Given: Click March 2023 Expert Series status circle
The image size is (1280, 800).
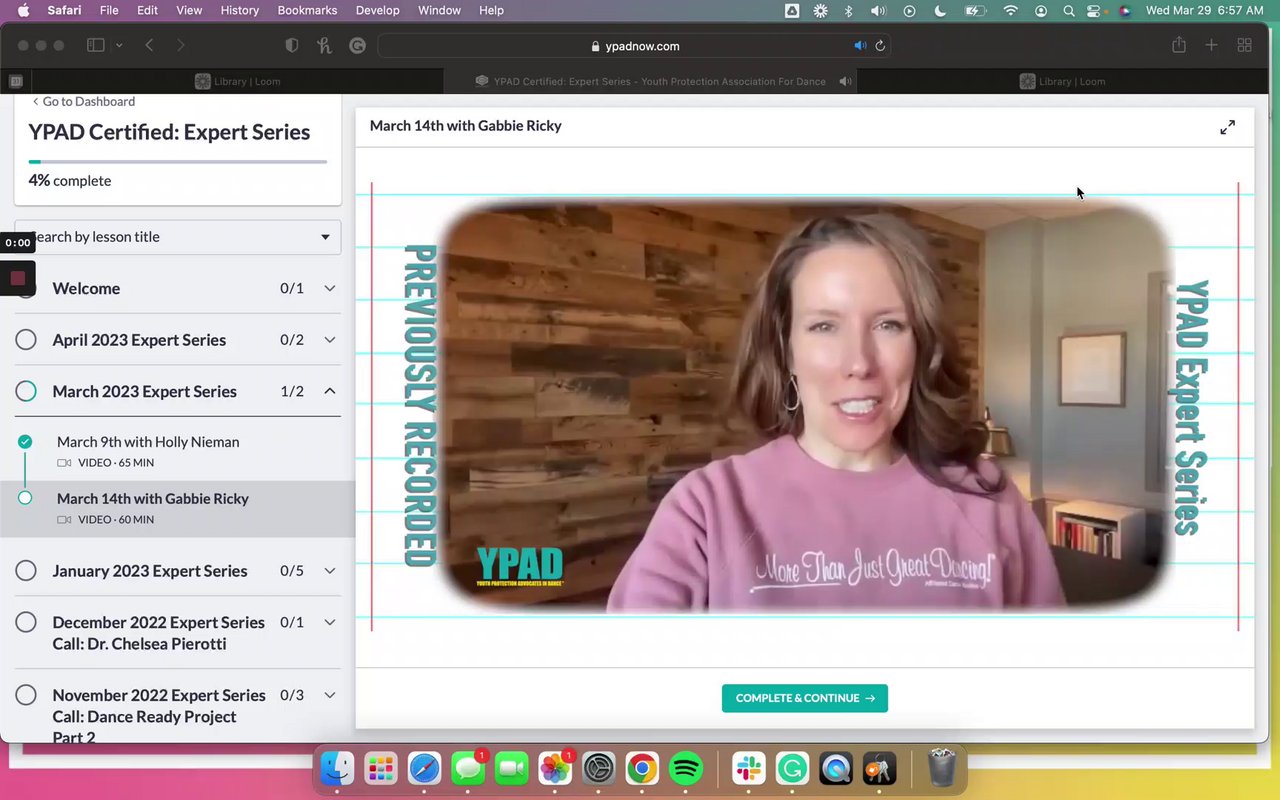Looking at the screenshot, I should click(x=26, y=391).
